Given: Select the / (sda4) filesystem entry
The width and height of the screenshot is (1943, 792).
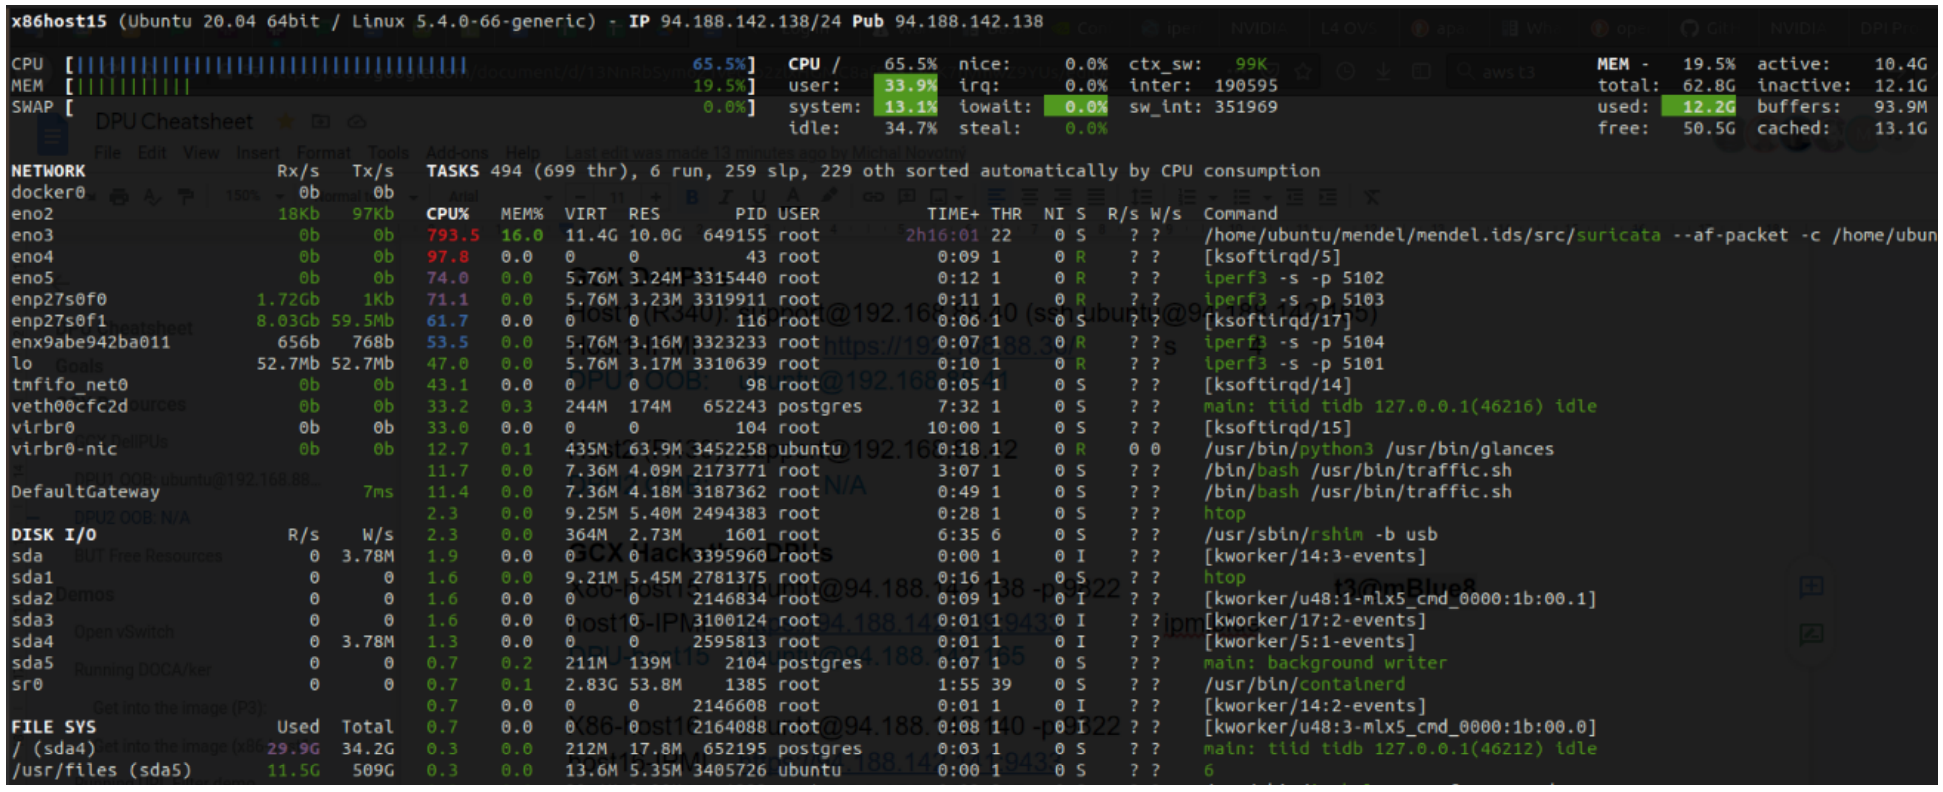Looking at the screenshot, I should pyautogui.click(x=53, y=748).
